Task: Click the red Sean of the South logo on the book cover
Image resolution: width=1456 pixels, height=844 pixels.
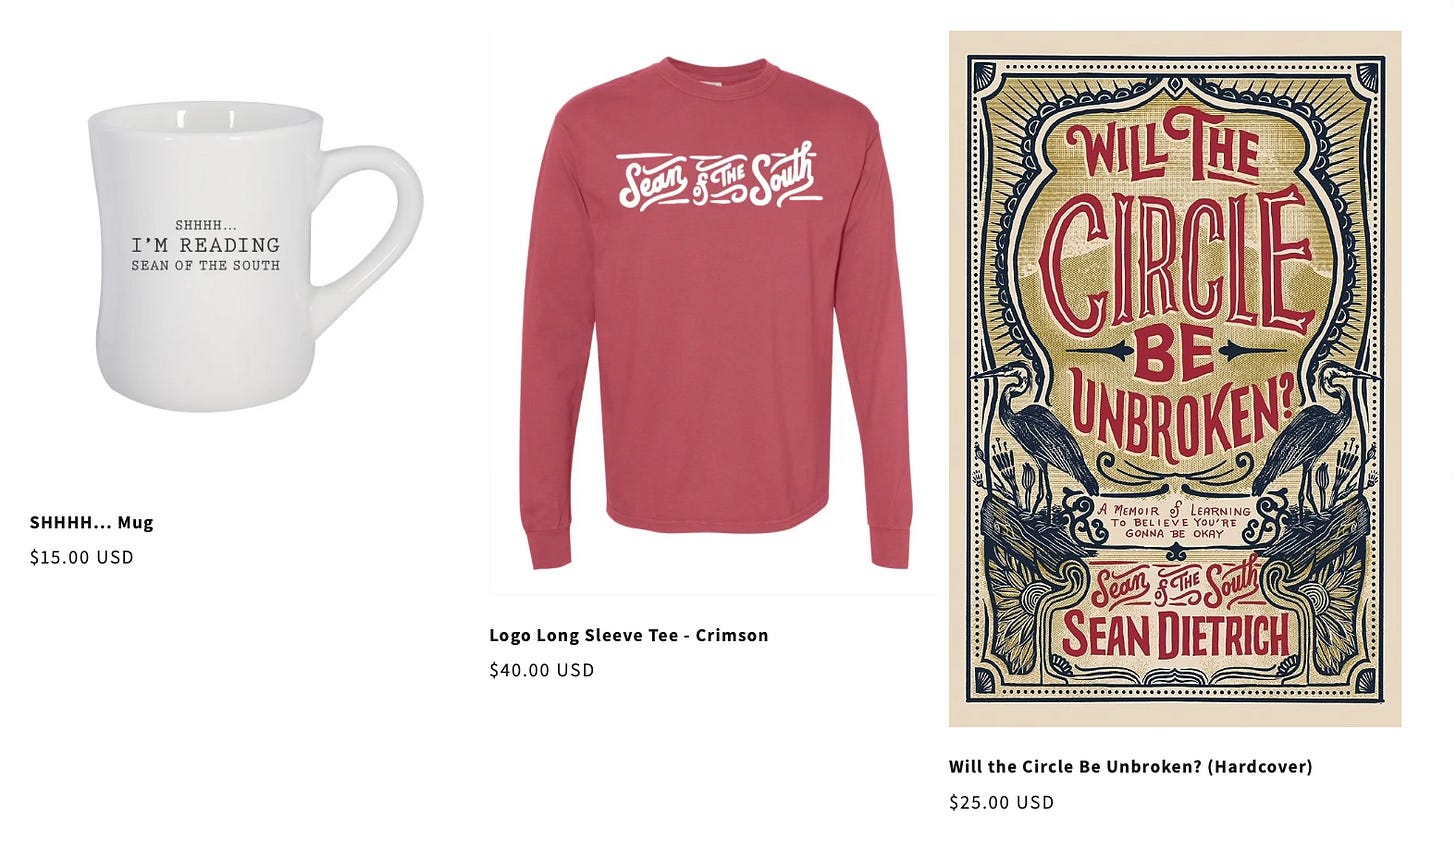Action: coord(1175,584)
